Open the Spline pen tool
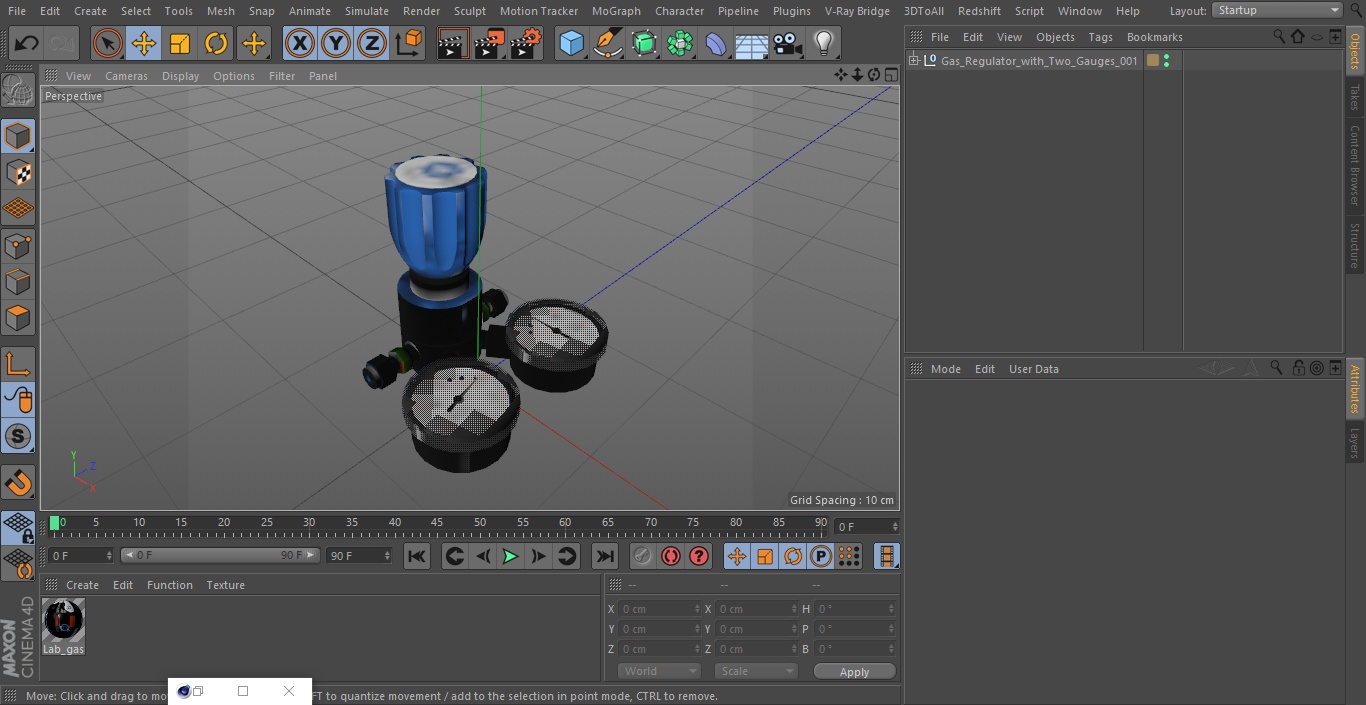Image resolution: width=1366 pixels, height=705 pixels. click(x=607, y=43)
